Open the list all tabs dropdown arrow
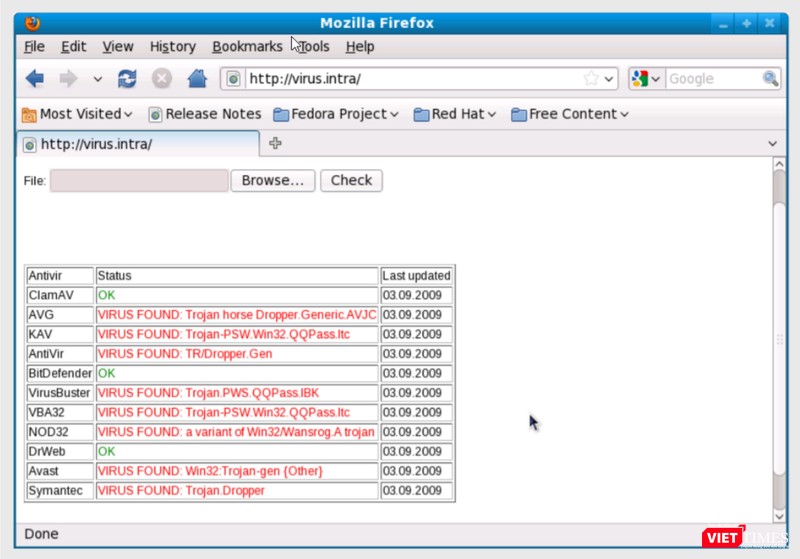 pyautogui.click(x=772, y=144)
